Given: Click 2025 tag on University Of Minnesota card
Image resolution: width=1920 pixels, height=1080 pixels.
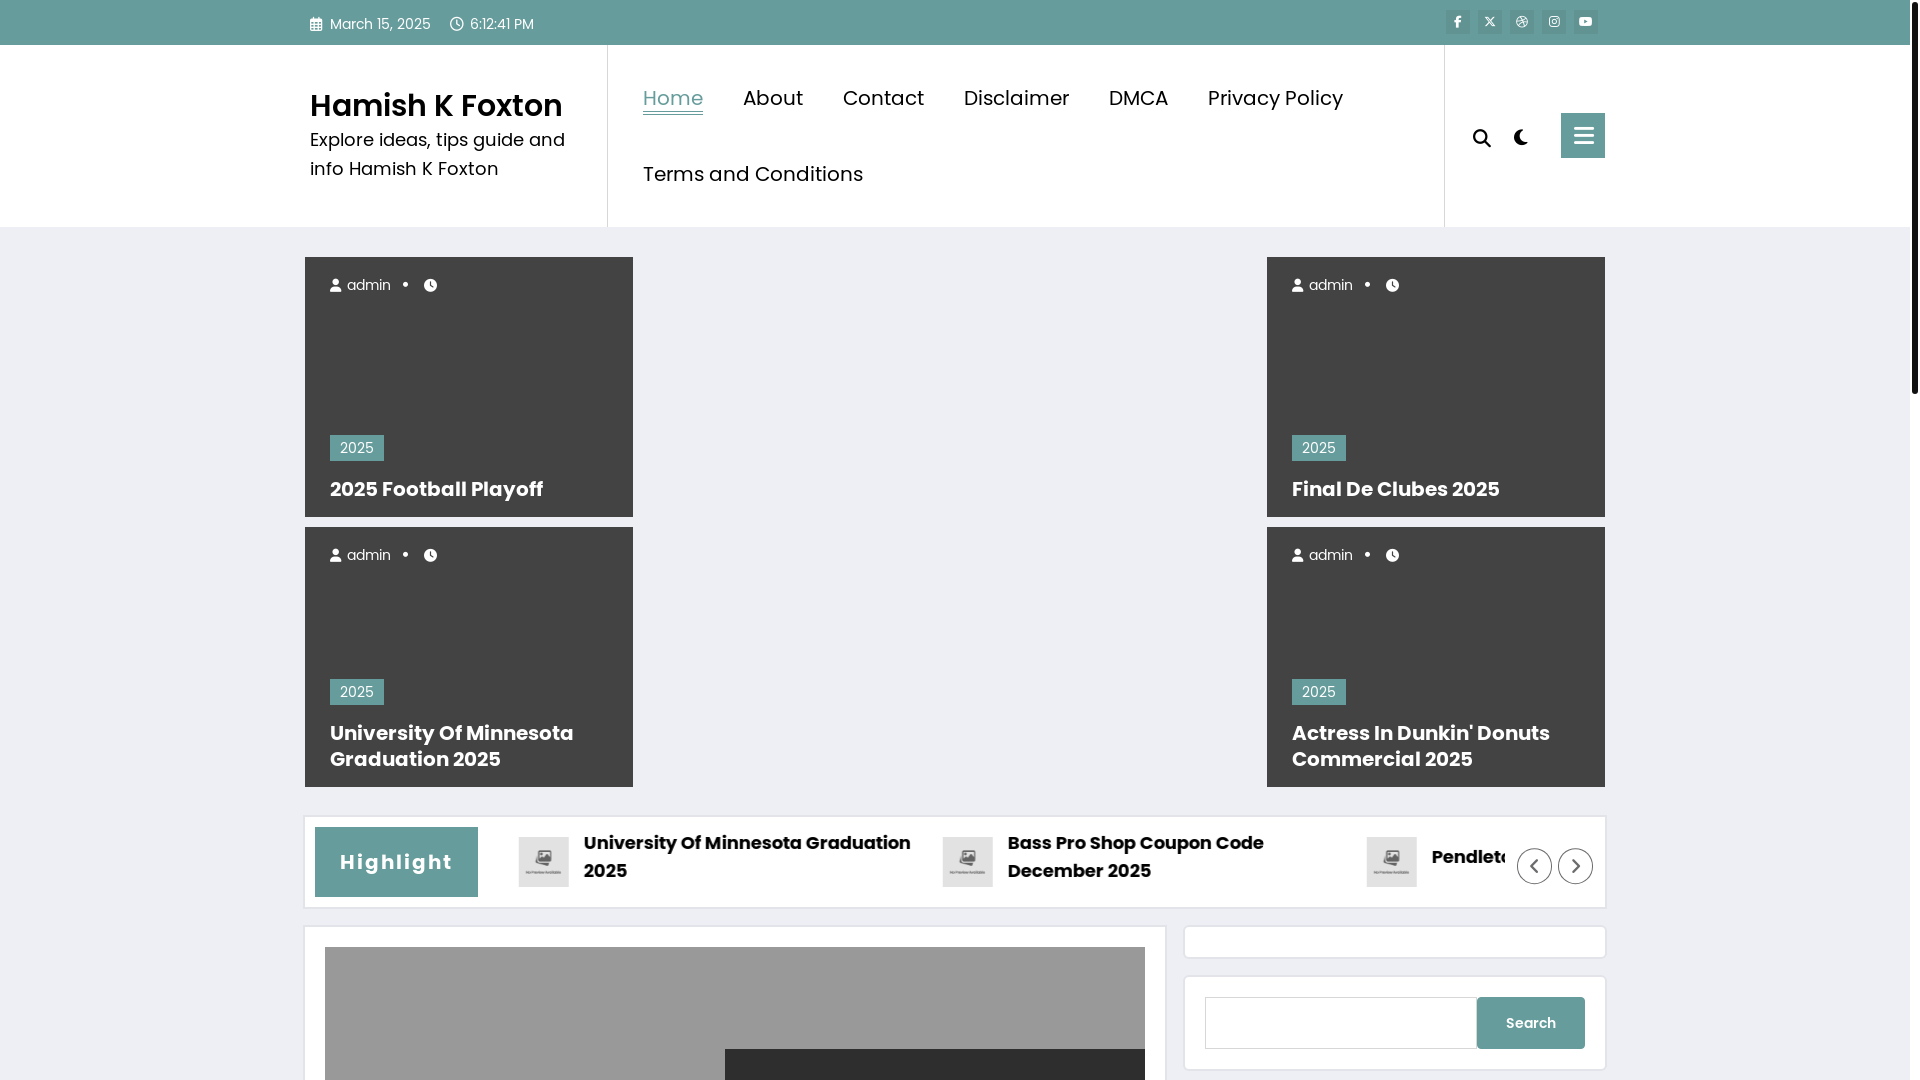Looking at the screenshot, I should (357, 692).
